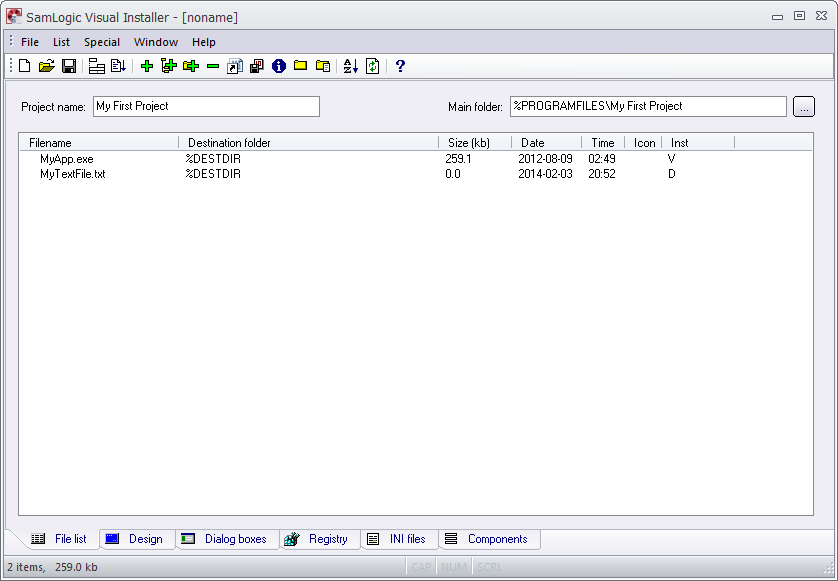
Task: Sort by the Size (kb) column header
Action: pyautogui.click(x=475, y=143)
